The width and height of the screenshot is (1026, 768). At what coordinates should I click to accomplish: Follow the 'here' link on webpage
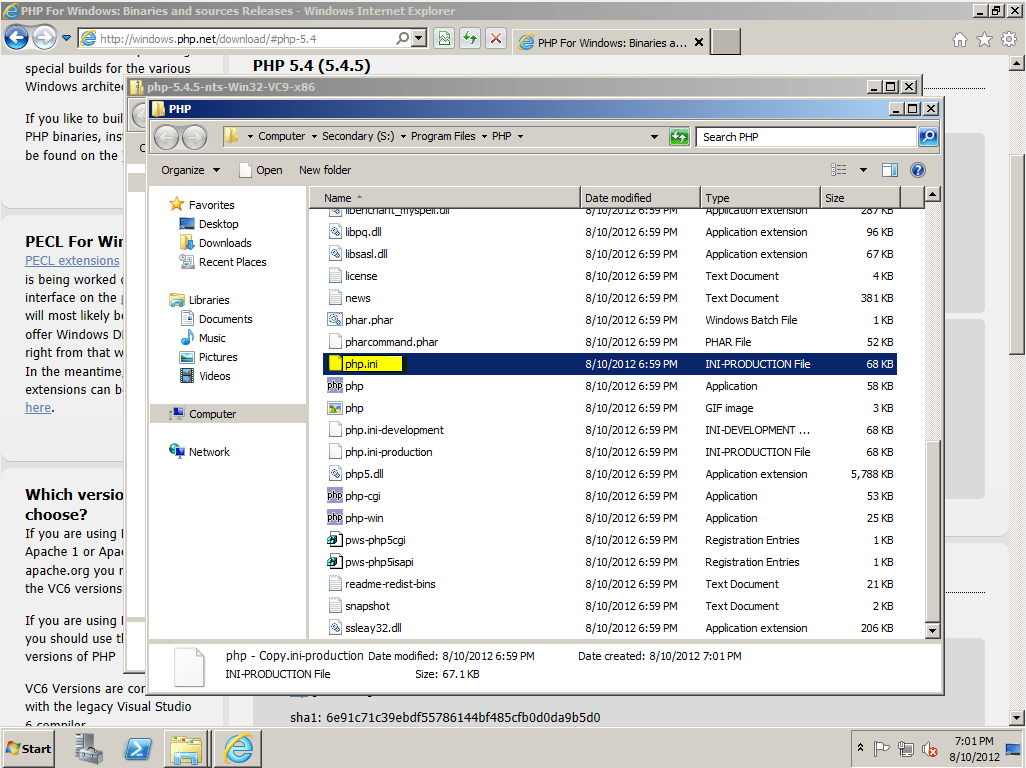38,408
